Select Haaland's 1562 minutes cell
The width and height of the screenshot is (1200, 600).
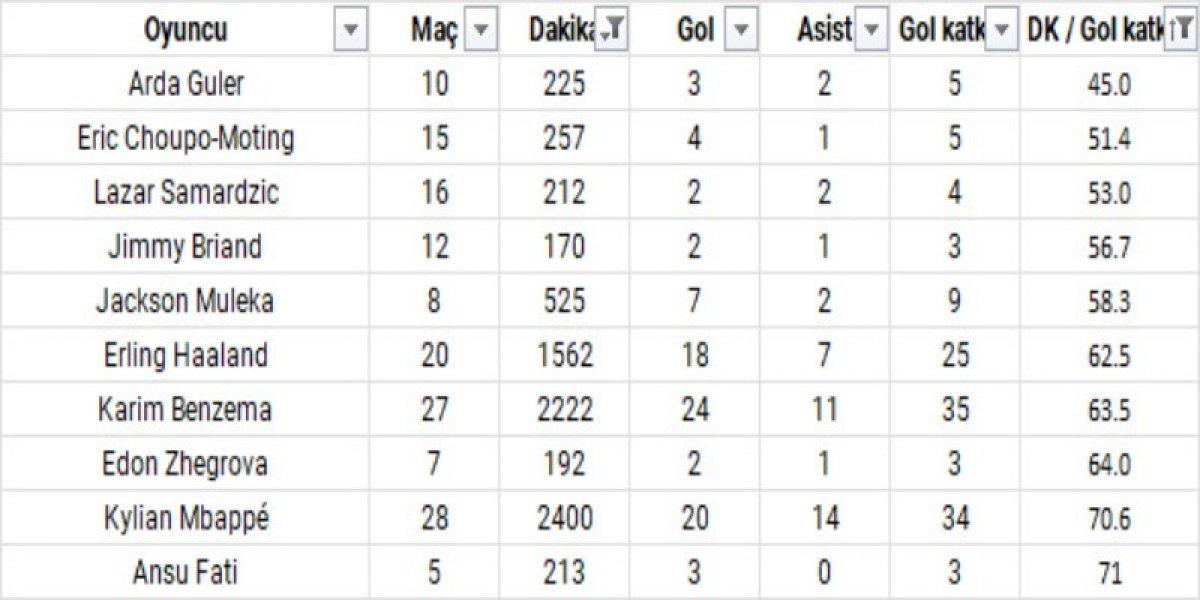point(565,355)
